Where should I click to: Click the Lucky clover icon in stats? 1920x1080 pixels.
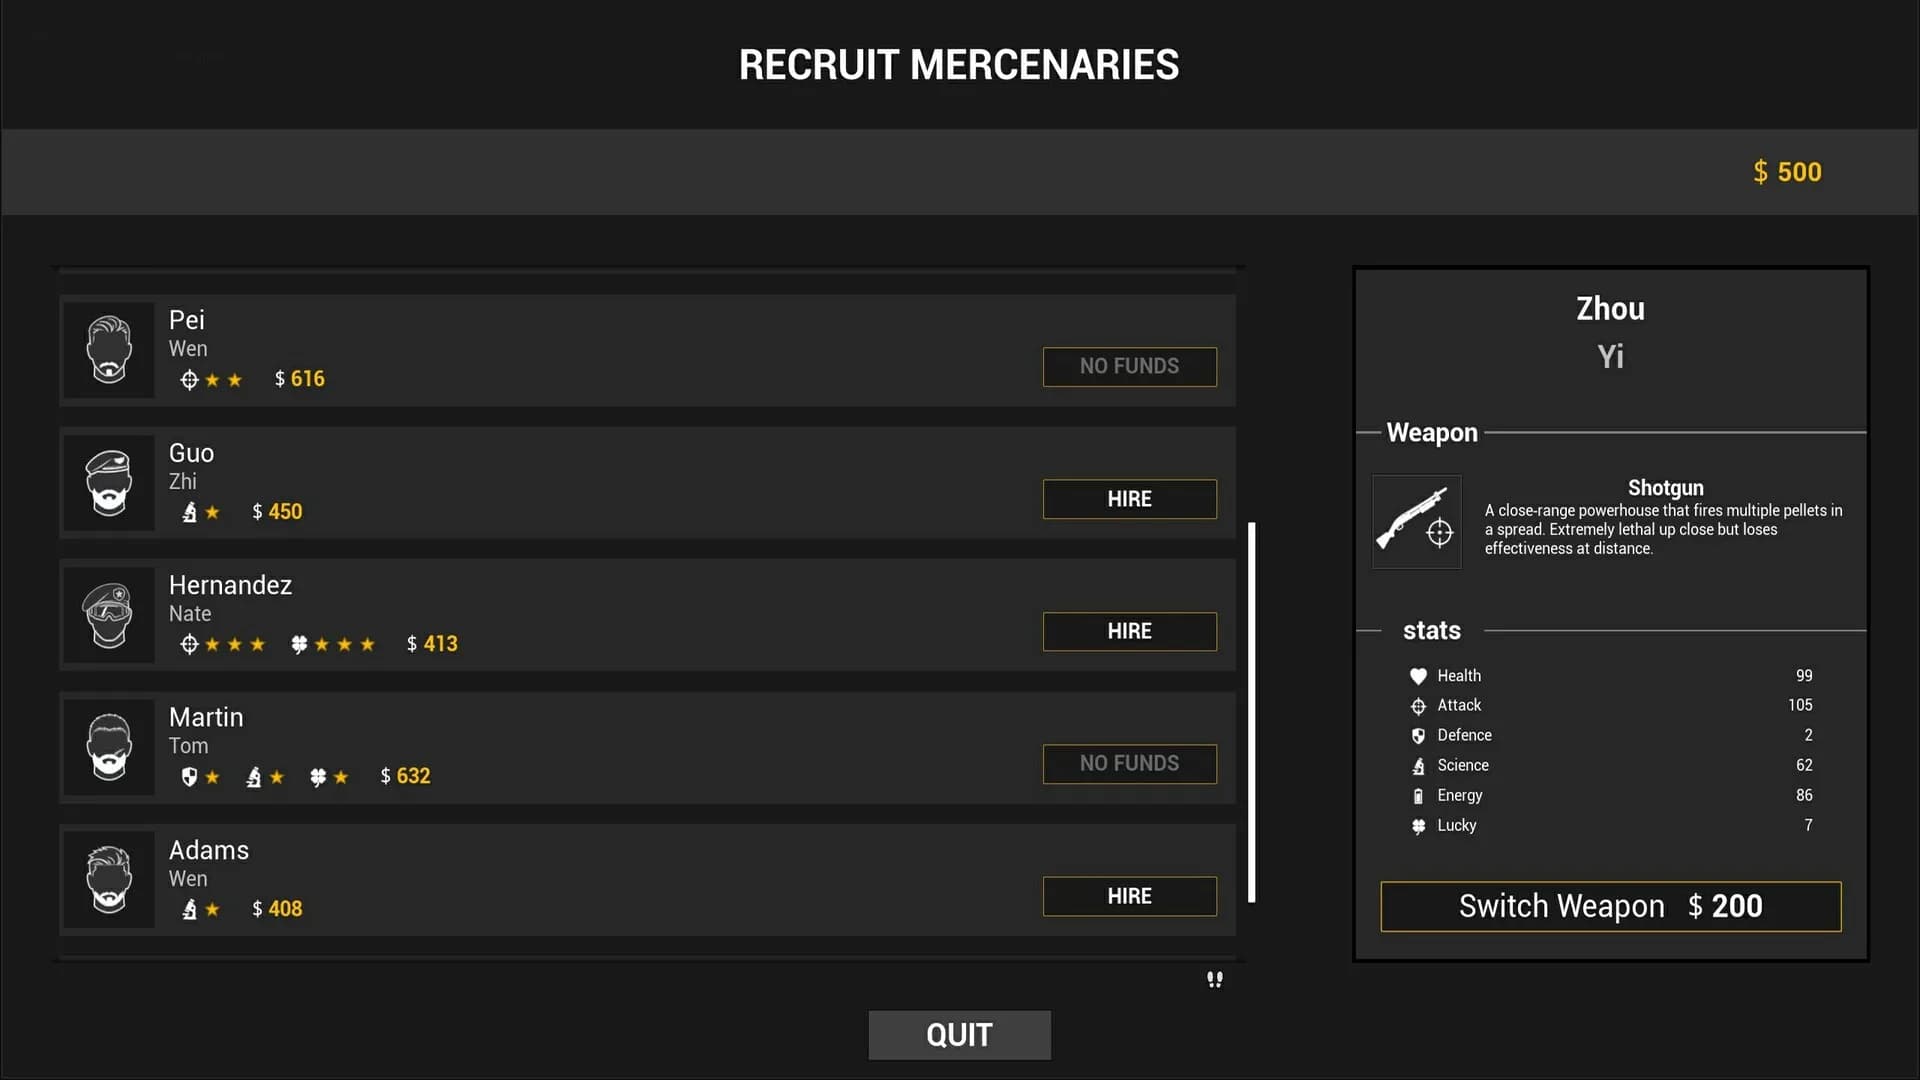coord(1418,826)
